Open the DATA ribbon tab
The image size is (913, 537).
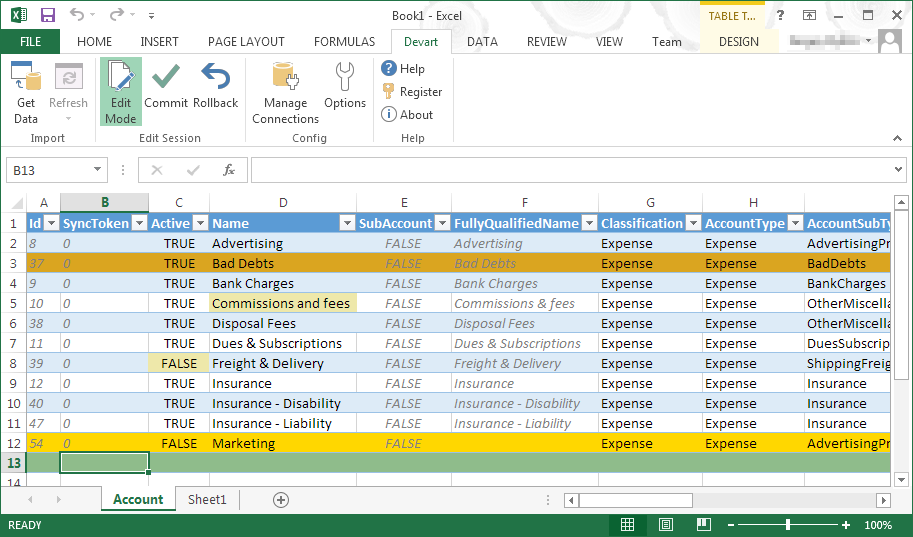(x=482, y=41)
